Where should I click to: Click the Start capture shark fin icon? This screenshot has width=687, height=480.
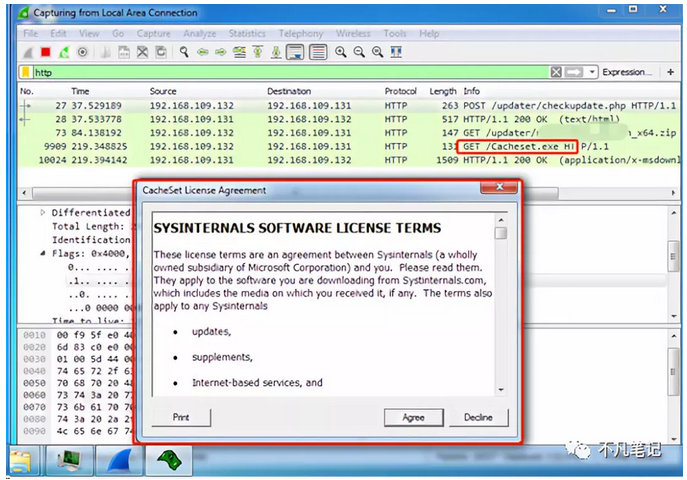[28, 53]
